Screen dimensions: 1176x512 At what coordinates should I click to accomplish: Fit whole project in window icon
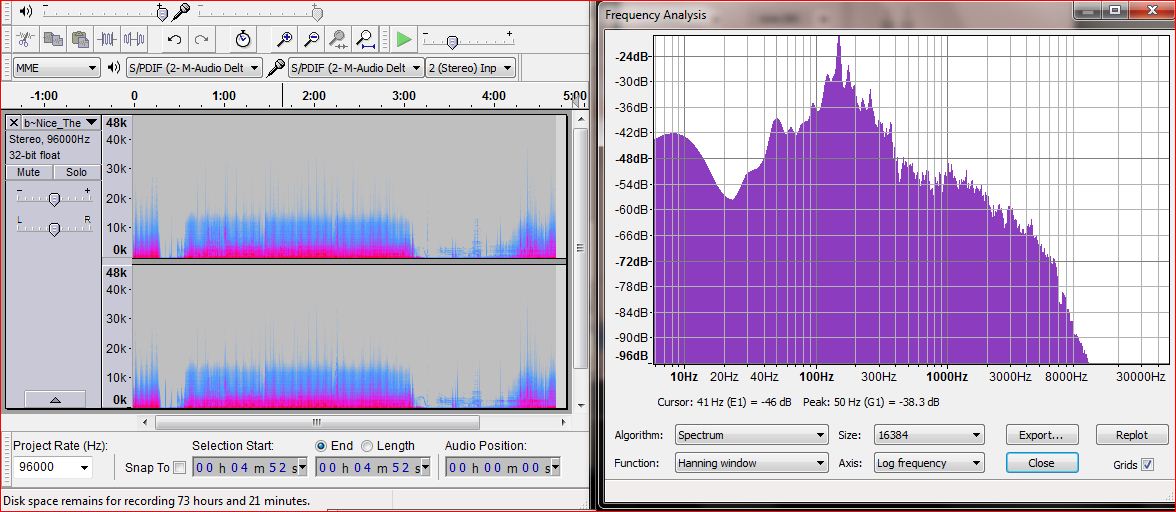coord(365,39)
